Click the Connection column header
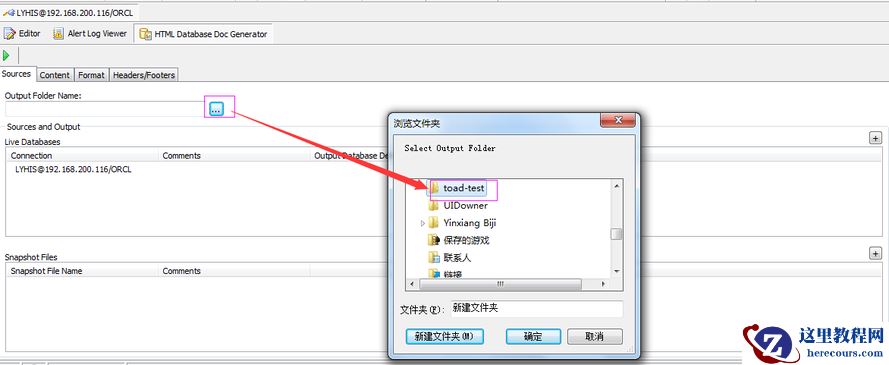This screenshot has height=365, width=889. (82, 155)
